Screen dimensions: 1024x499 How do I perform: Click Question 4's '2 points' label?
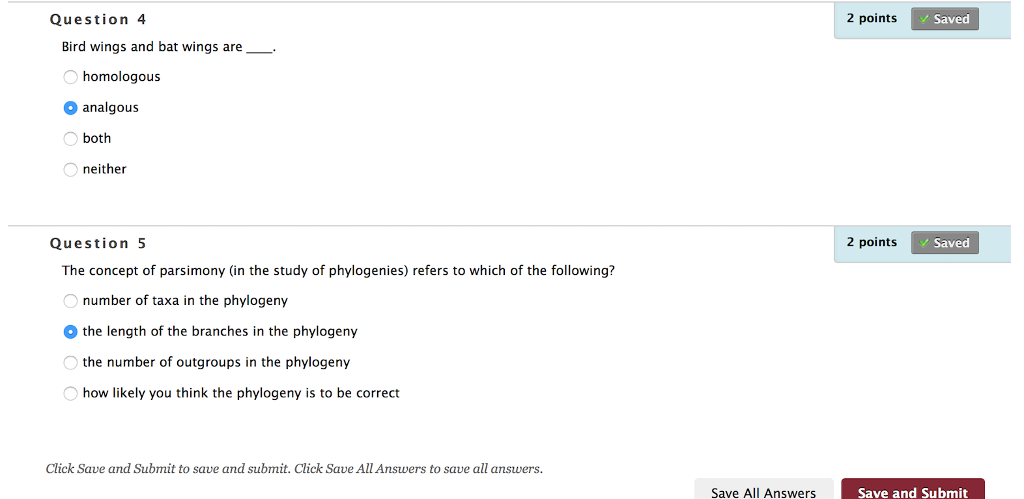pos(871,19)
